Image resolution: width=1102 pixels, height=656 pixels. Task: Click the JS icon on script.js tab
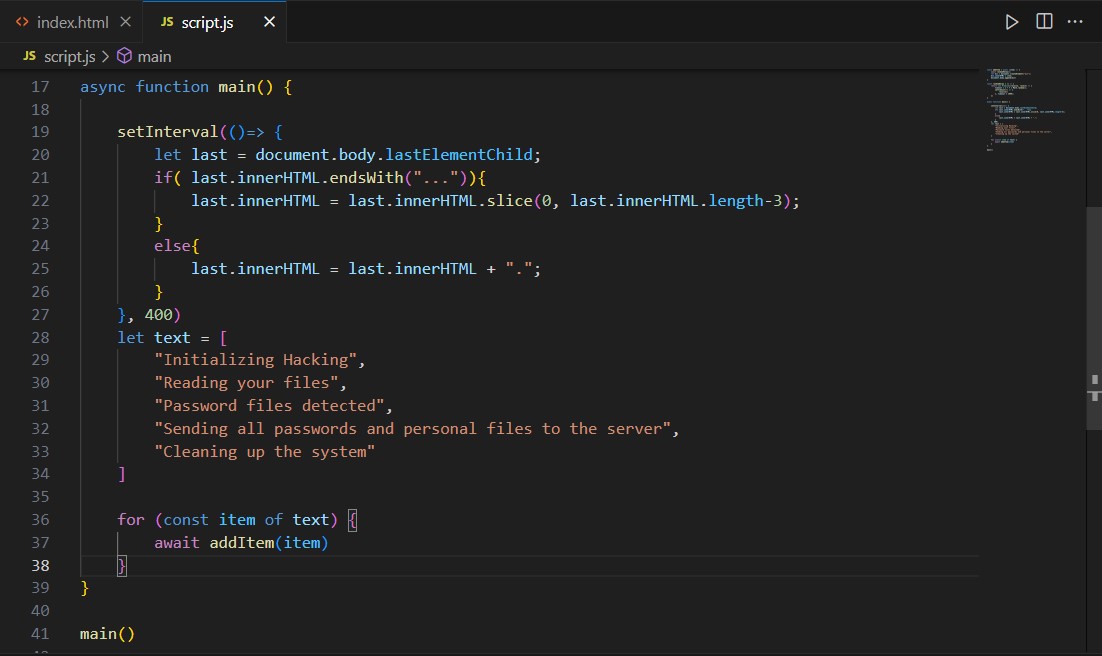click(x=167, y=22)
